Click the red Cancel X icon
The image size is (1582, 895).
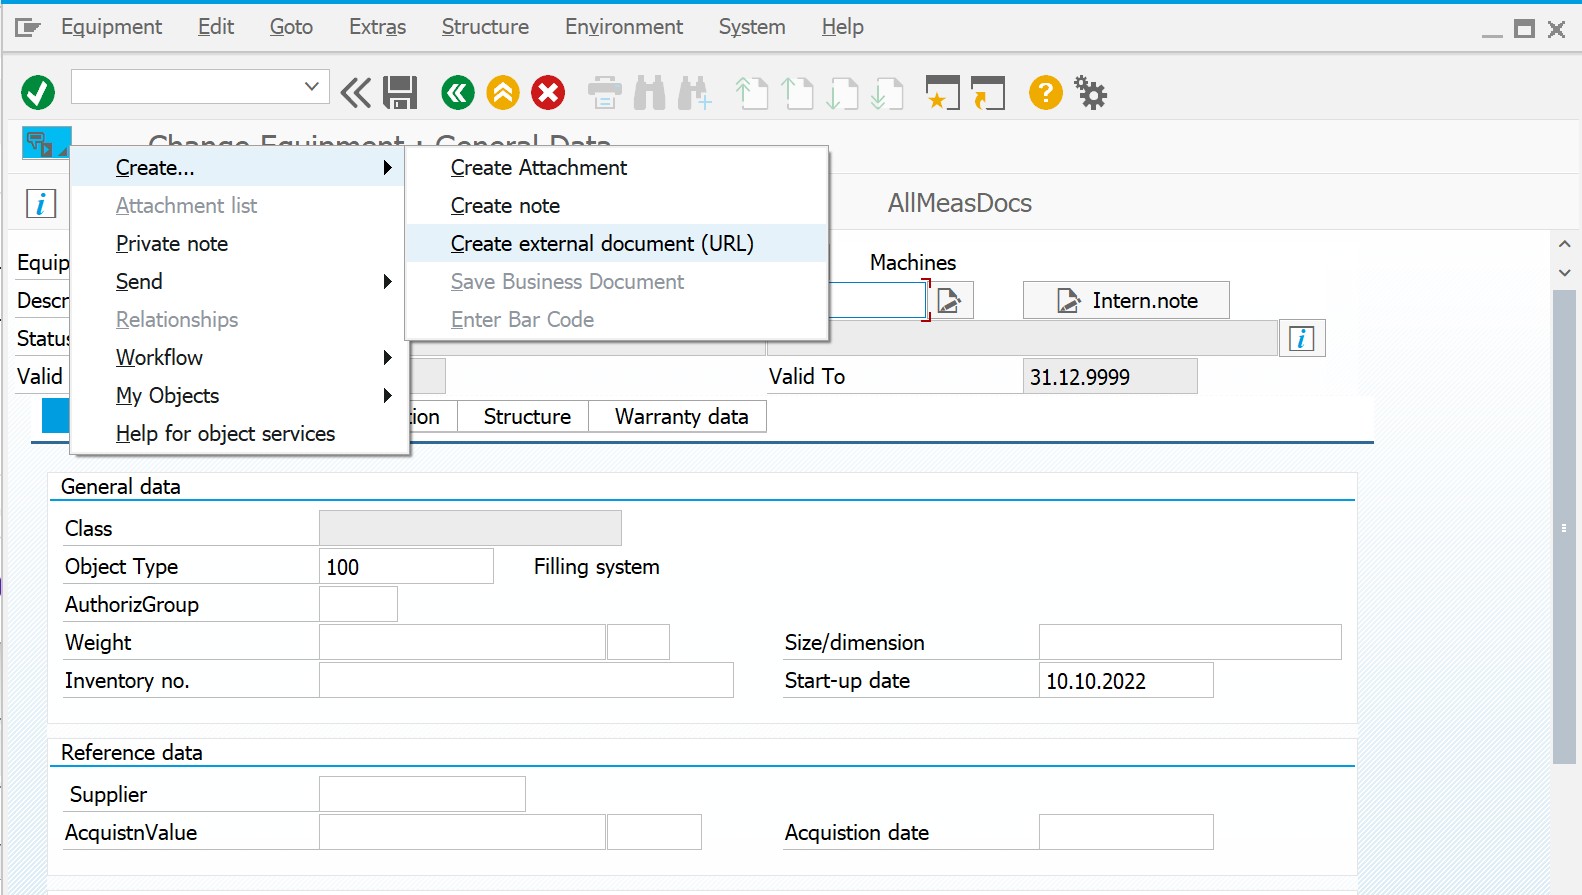(x=548, y=93)
